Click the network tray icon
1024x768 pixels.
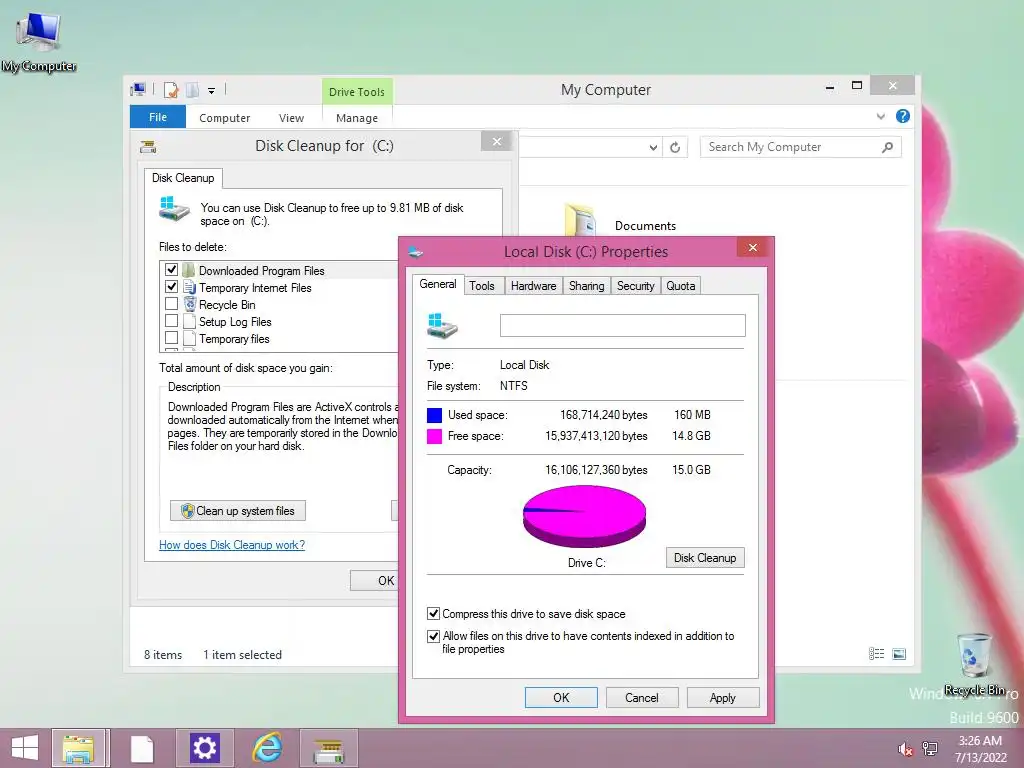point(930,748)
